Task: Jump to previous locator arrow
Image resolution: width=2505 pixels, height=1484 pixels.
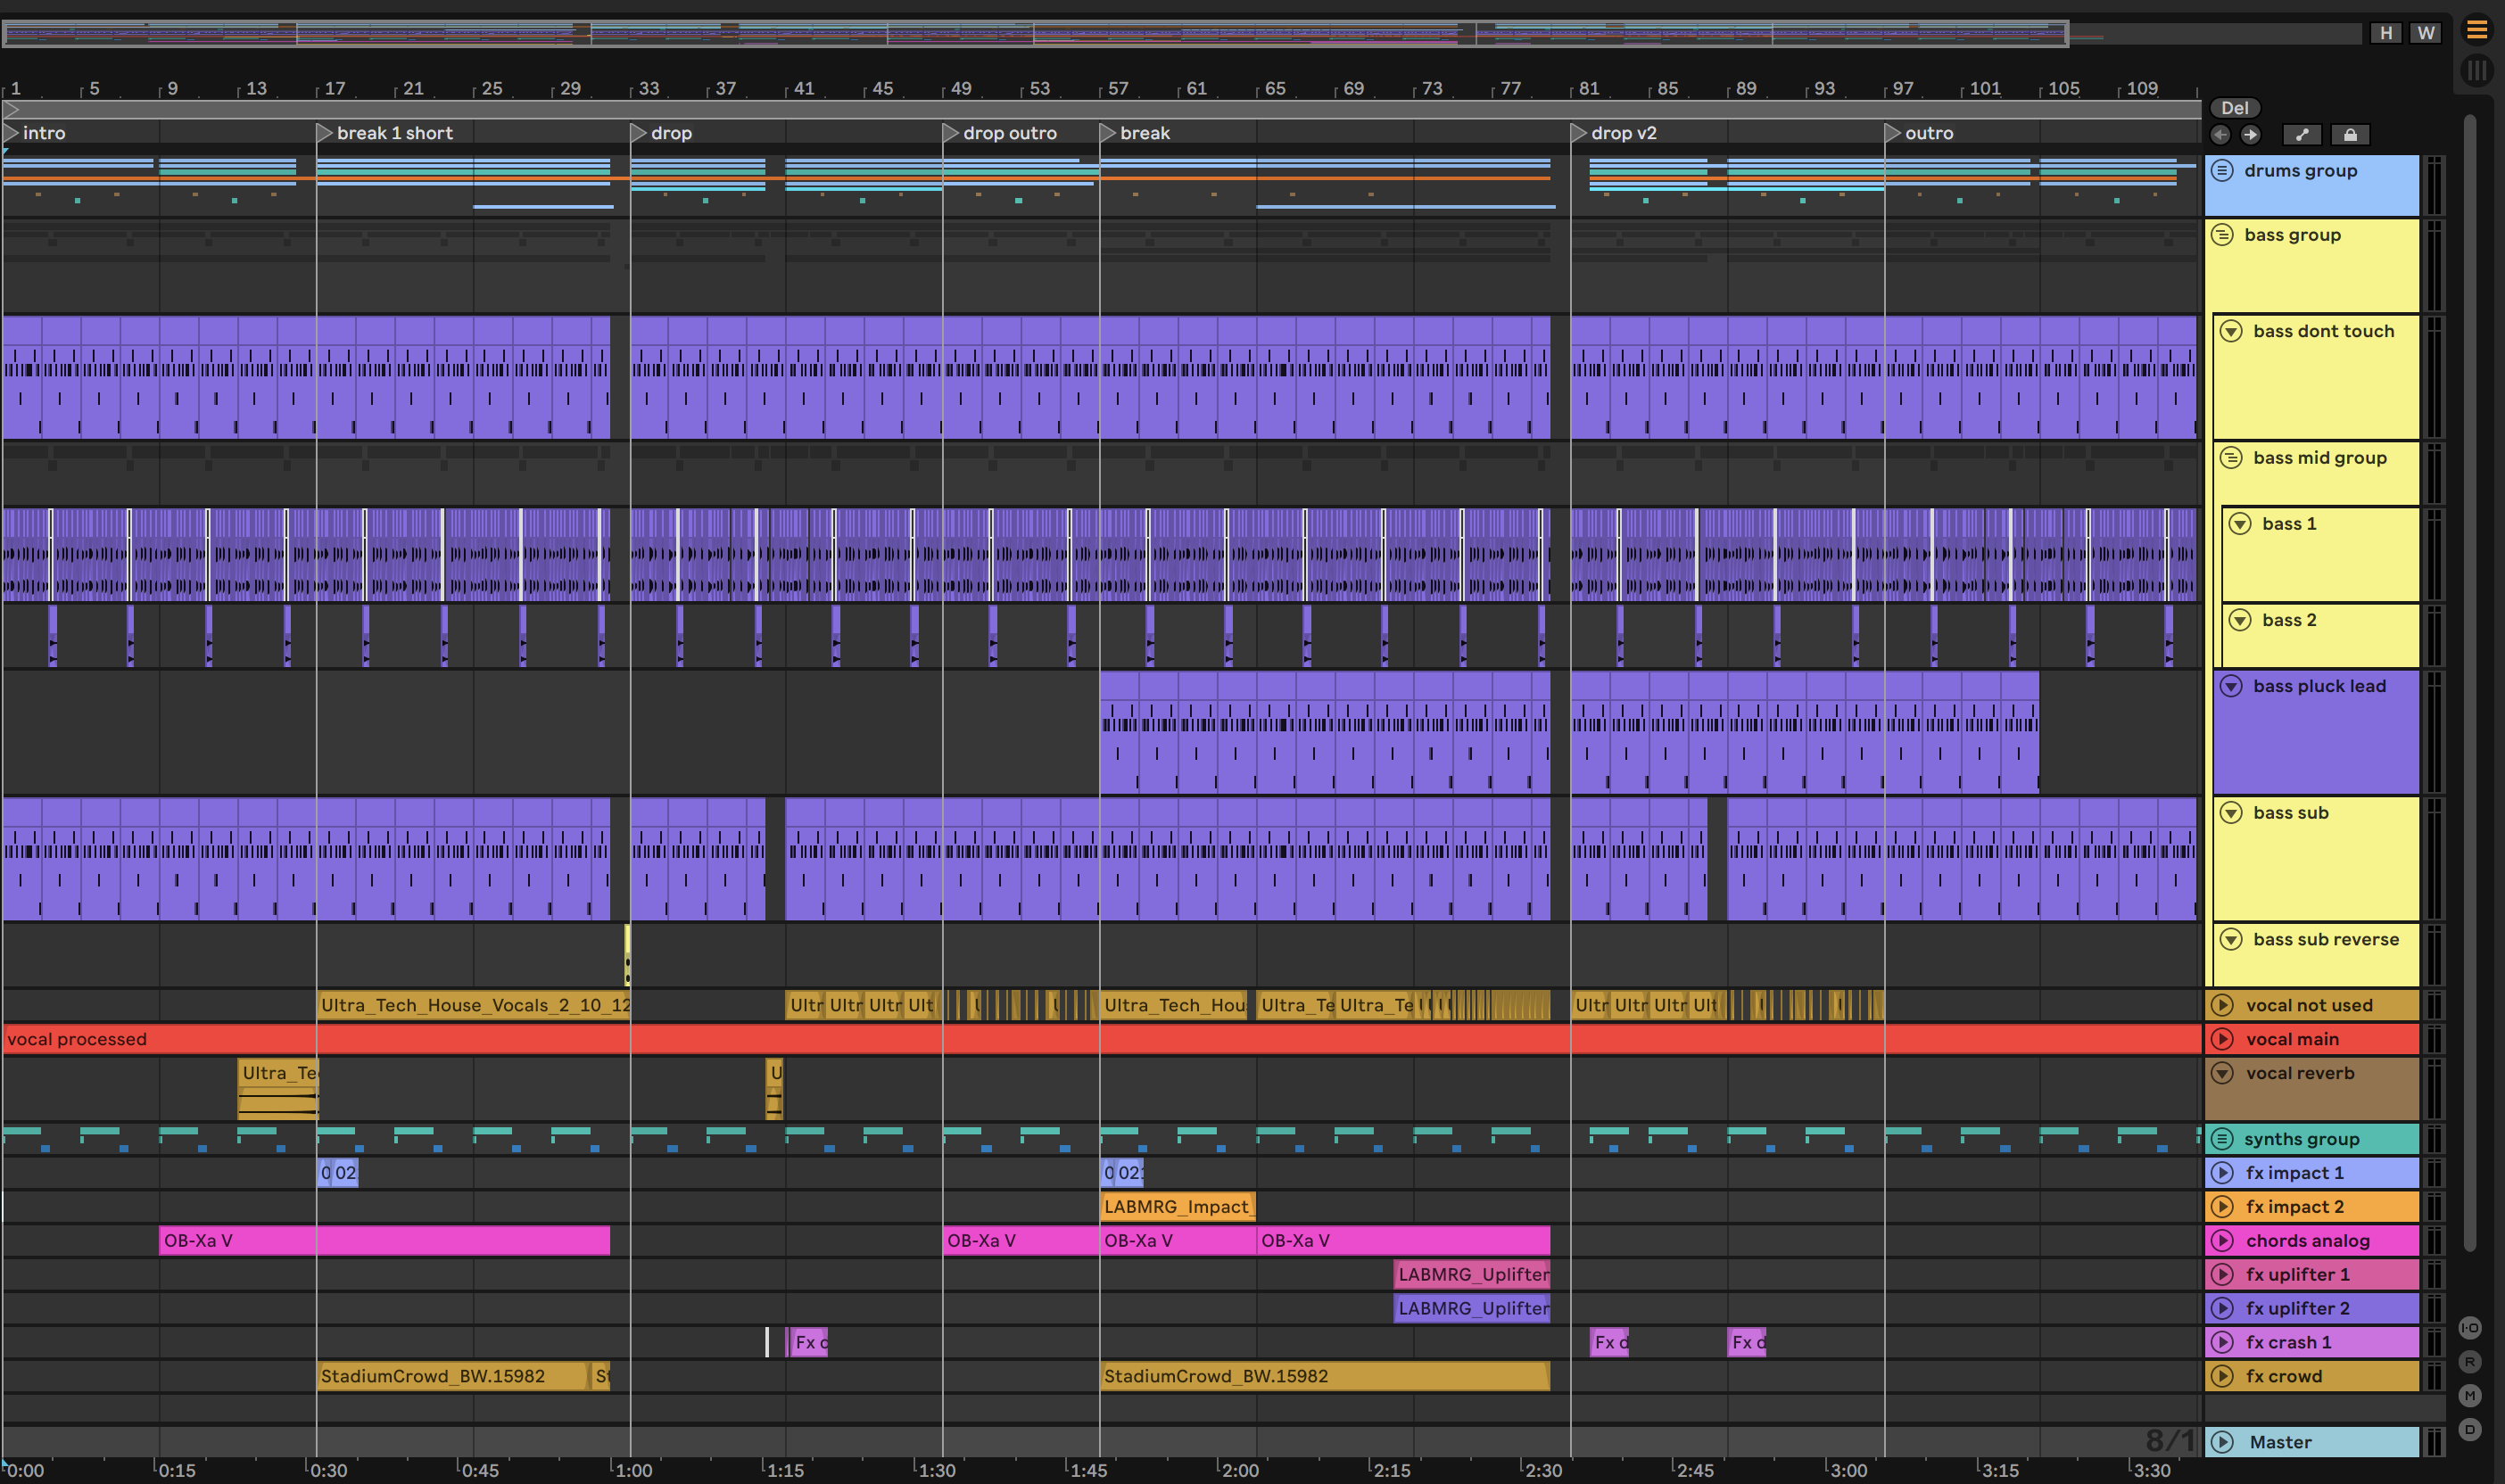Action: coord(2220,135)
